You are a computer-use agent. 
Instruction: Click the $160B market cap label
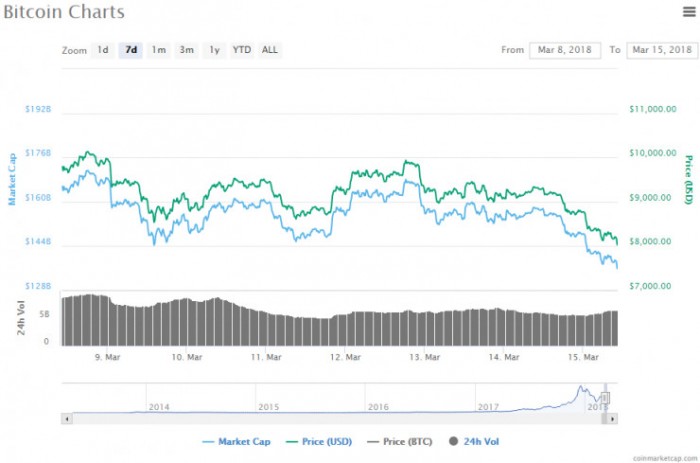pyautogui.click(x=38, y=197)
